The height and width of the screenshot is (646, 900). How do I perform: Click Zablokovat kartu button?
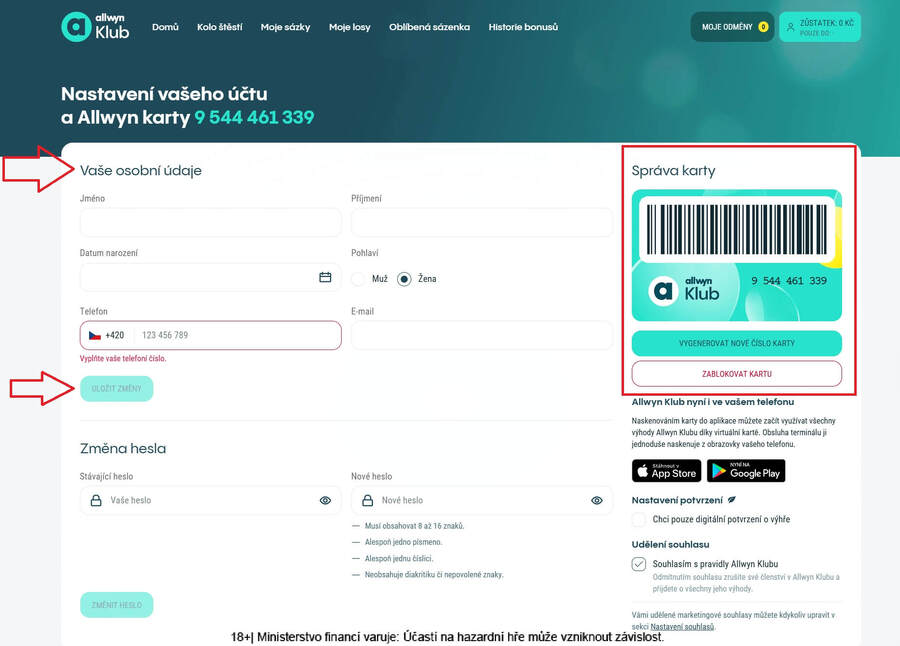click(737, 374)
